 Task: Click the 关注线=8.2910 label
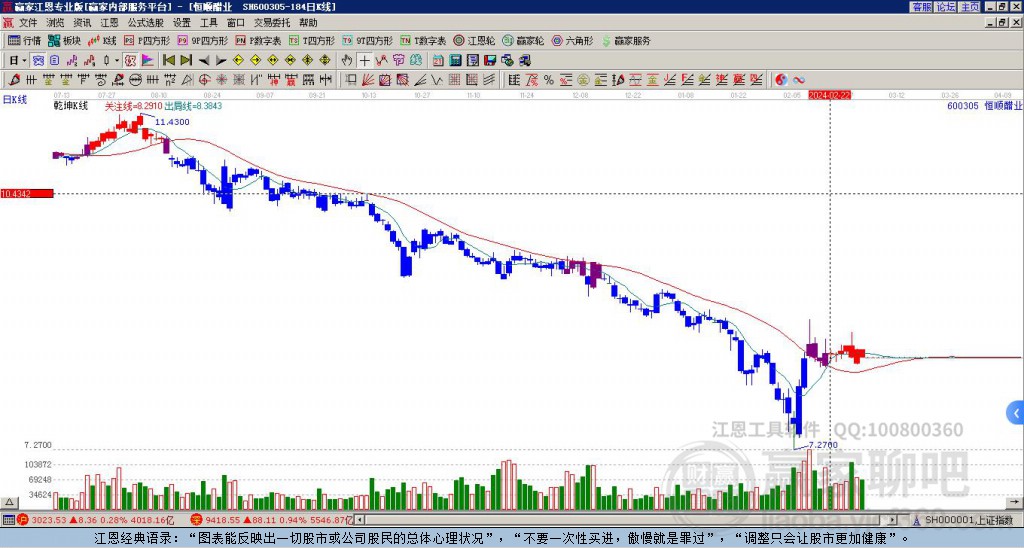[133, 105]
